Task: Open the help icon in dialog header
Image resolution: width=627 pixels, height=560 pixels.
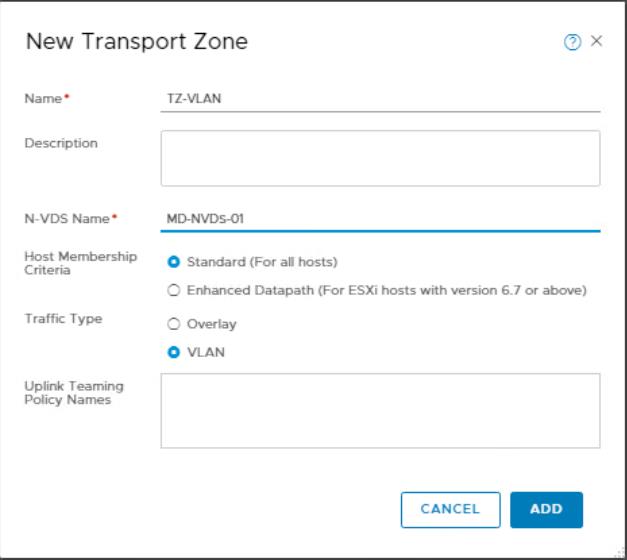Action: click(572, 42)
